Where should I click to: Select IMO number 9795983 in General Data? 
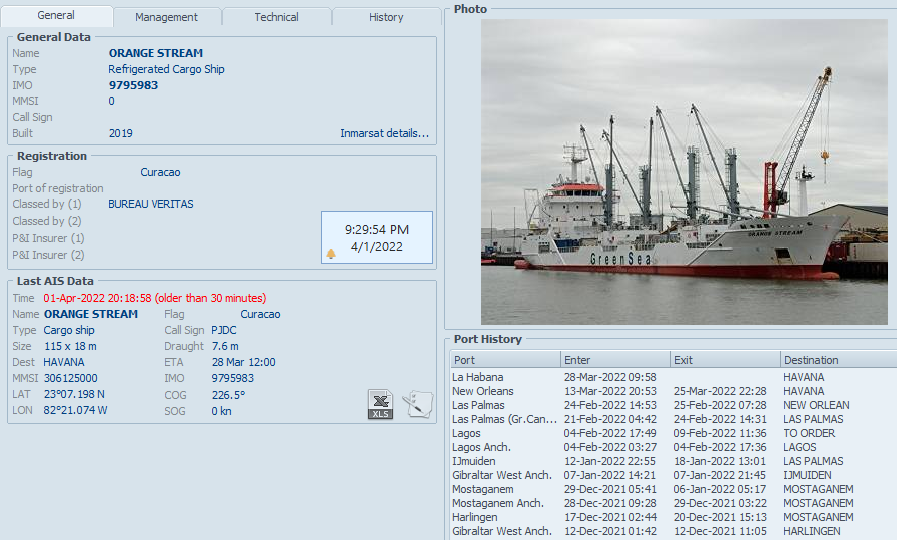click(x=133, y=85)
